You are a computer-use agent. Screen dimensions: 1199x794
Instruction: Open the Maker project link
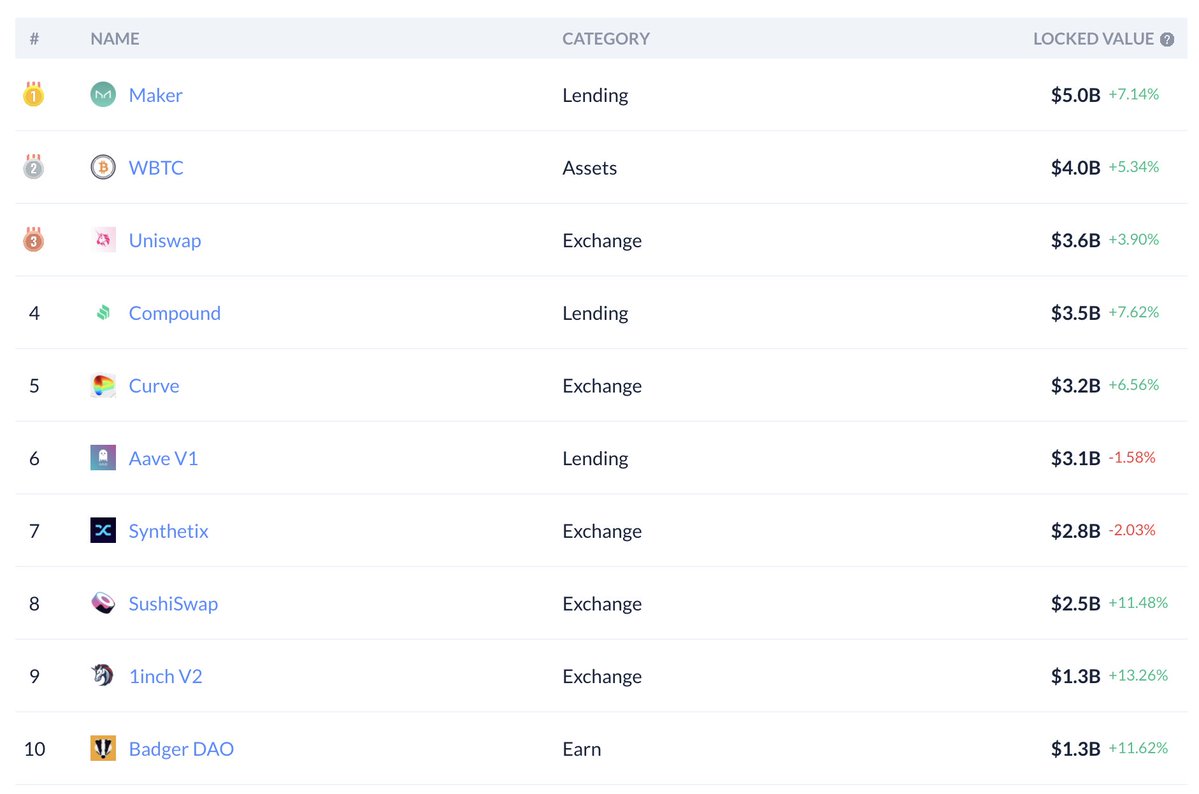click(x=155, y=95)
